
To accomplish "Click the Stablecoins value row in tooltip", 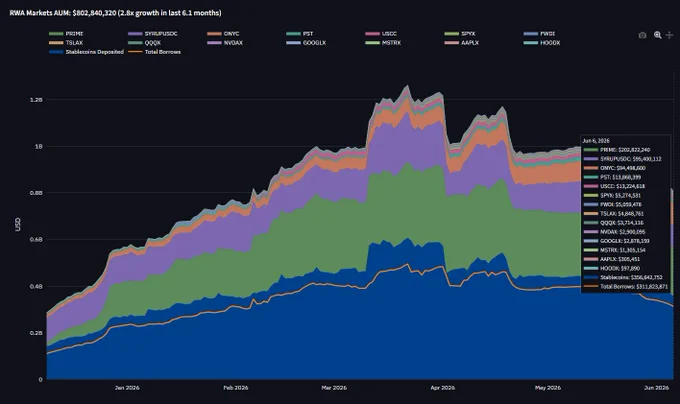I will pyautogui.click(x=623, y=277).
